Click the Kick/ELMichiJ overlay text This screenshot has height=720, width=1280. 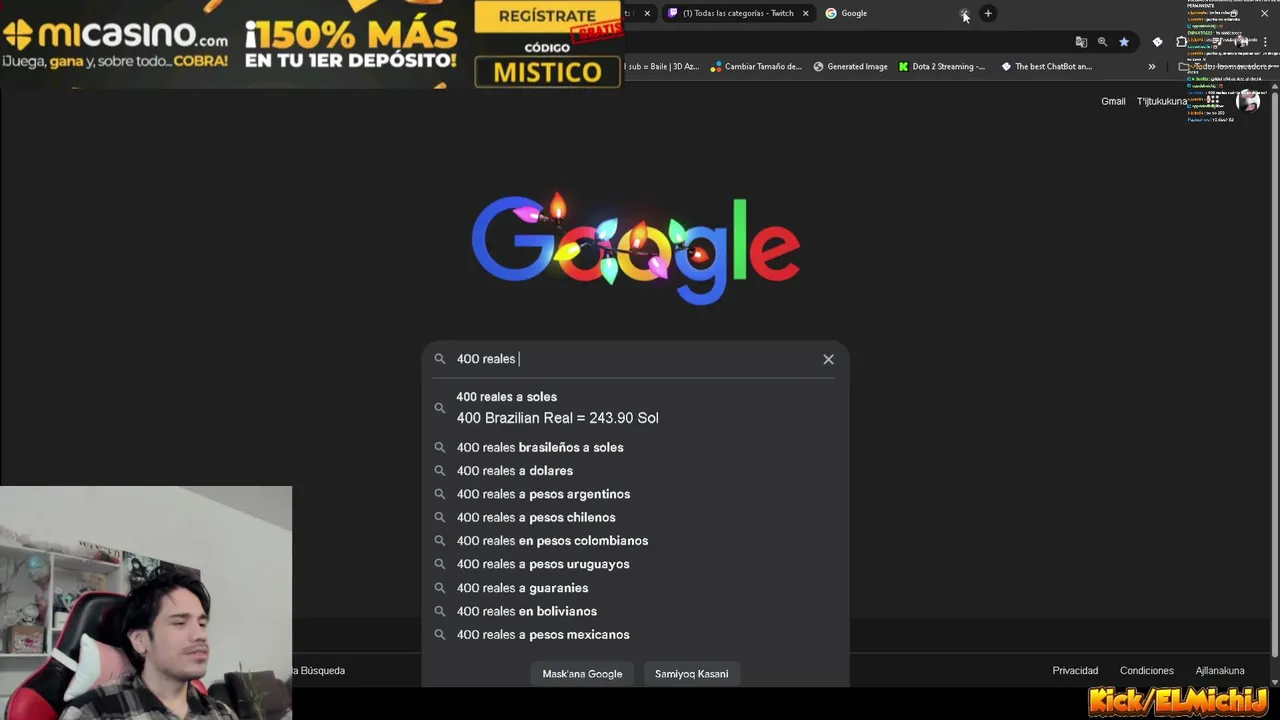[1179, 701]
